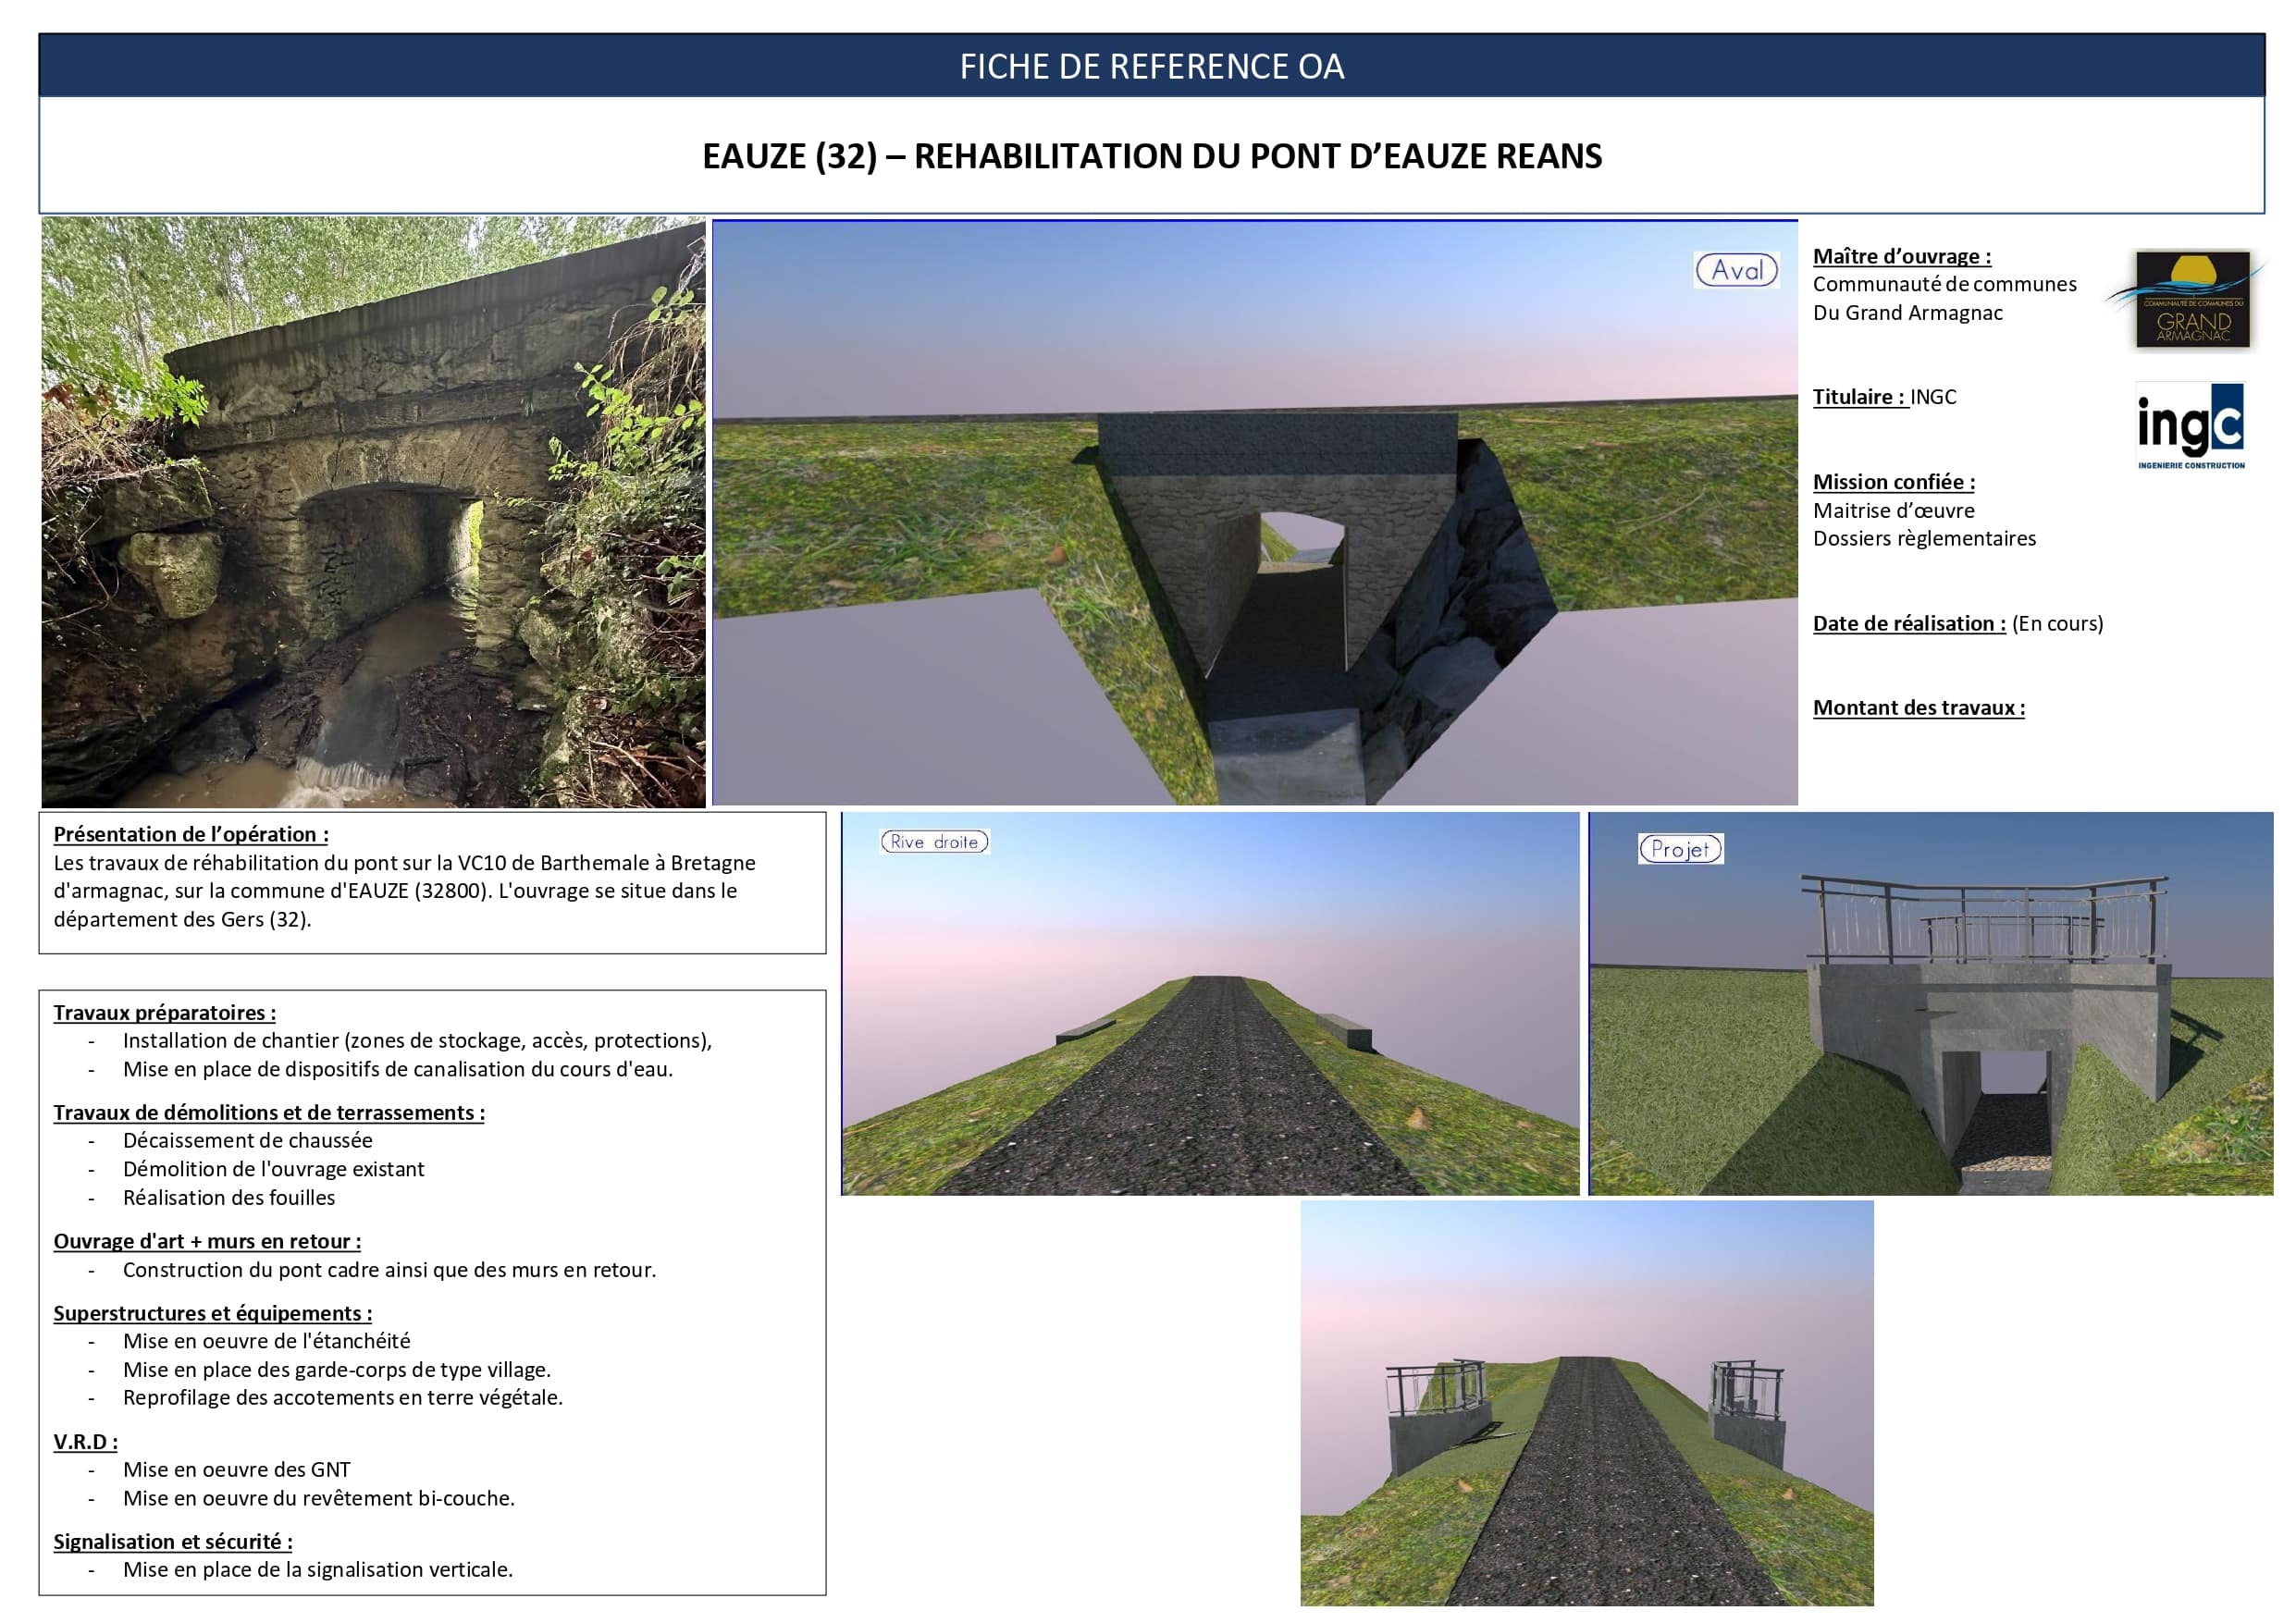The height and width of the screenshot is (1623, 2296).
Task: Open the bottom render of road with guardrails
Action: click(1587, 1404)
